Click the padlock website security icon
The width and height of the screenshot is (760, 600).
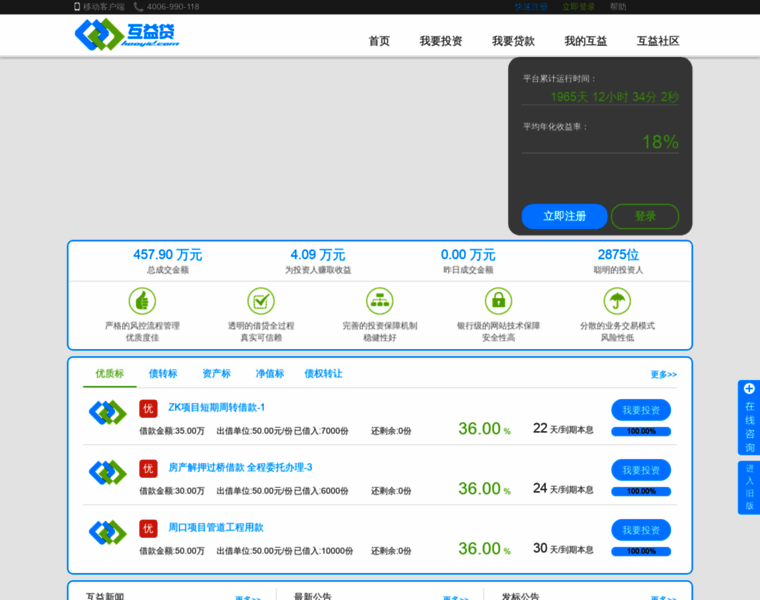pyautogui.click(x=498, y=300)
